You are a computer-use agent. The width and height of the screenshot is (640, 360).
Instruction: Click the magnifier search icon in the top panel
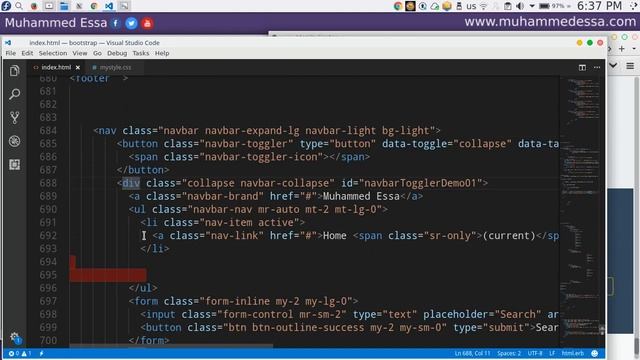point(19,6)
